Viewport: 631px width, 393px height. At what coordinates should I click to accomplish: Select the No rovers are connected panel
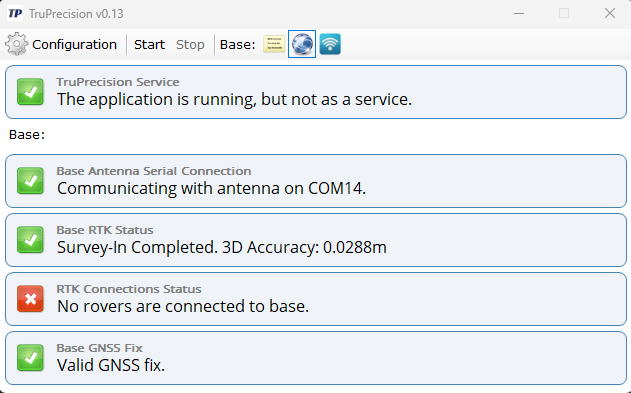point(316,299)
